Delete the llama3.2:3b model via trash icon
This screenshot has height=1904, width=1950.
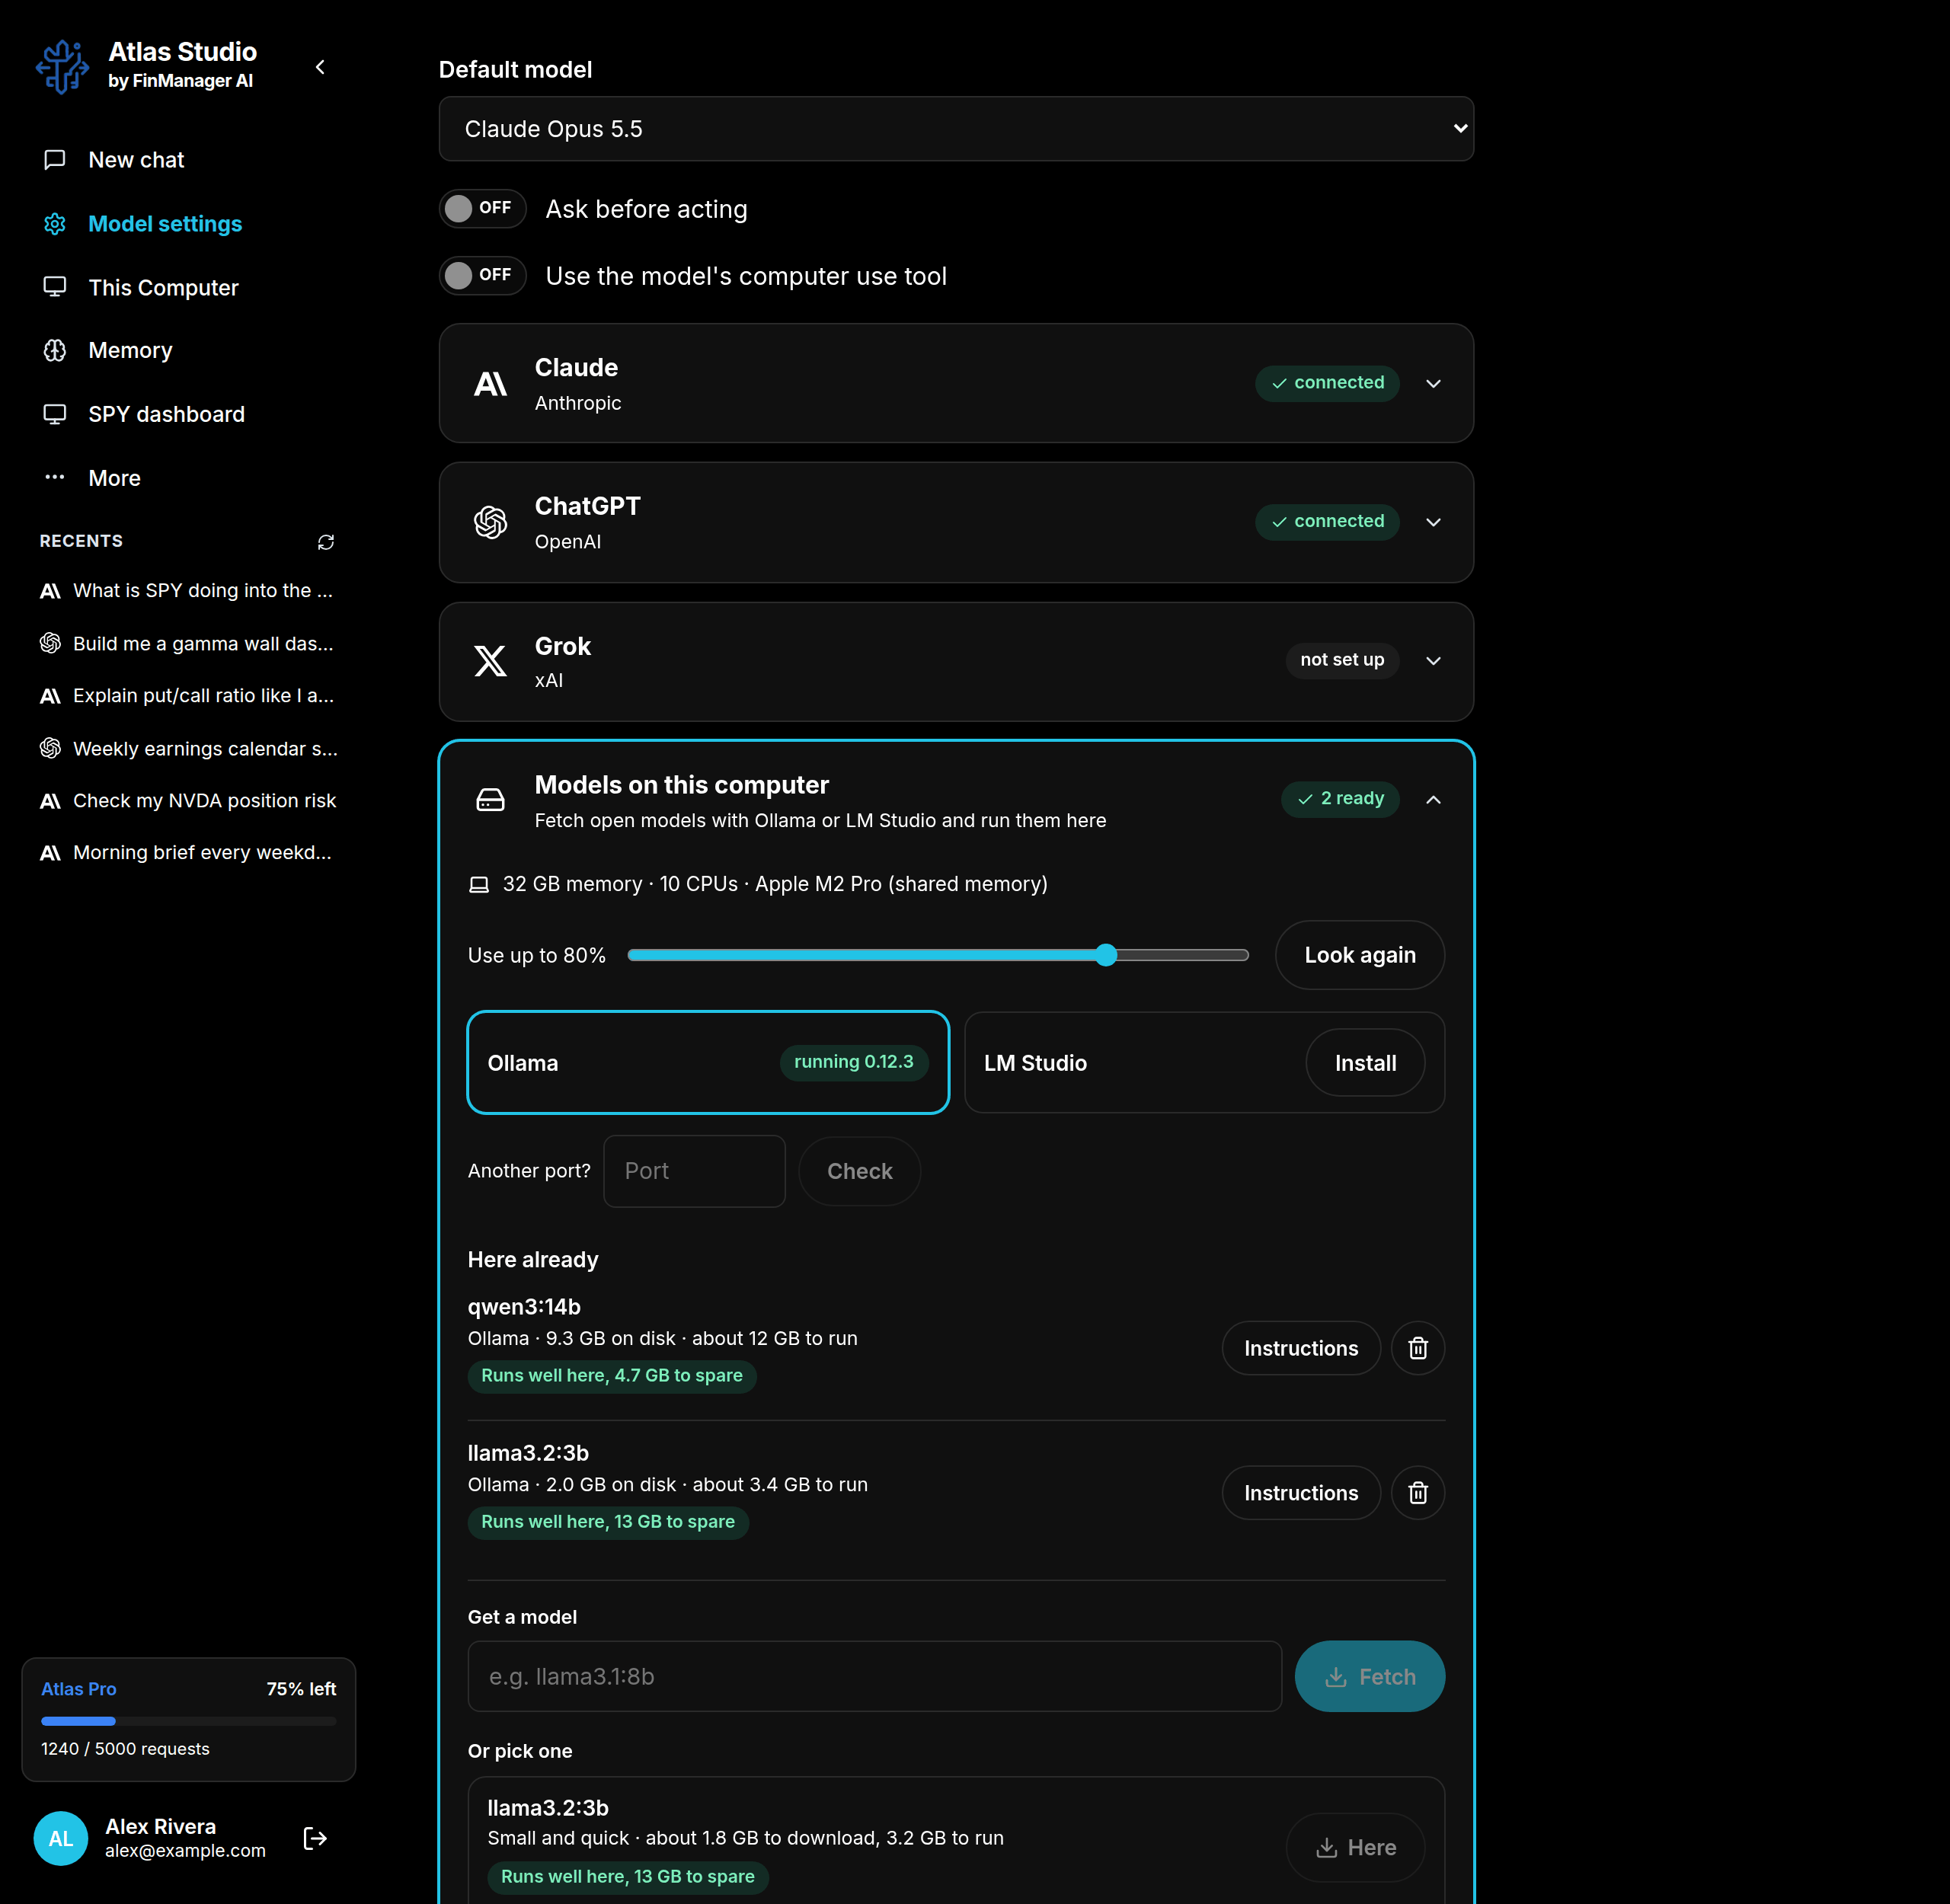coord(1418,1493)
